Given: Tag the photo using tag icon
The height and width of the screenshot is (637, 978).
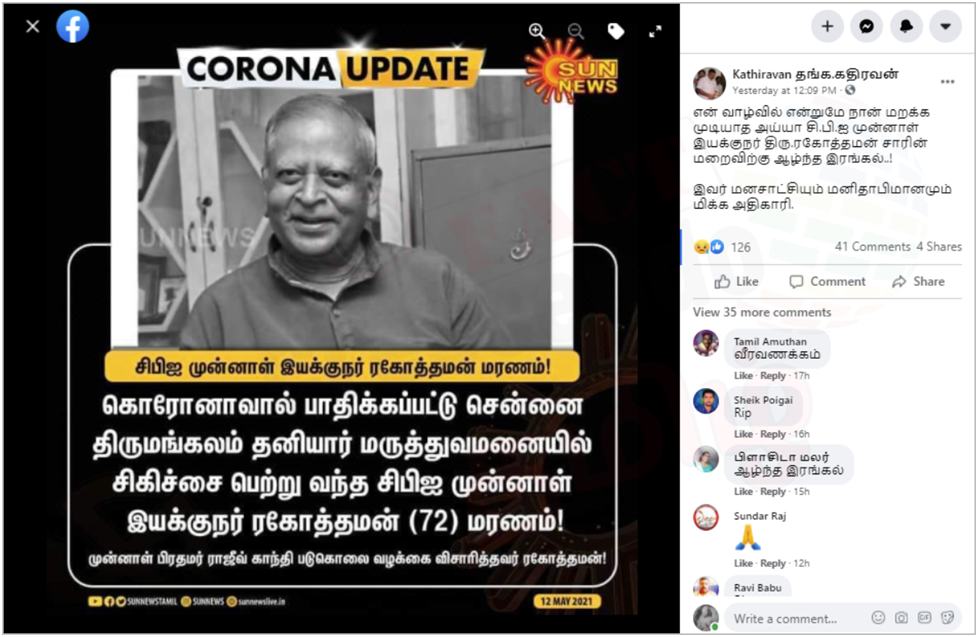Looking at the screenshot, I should (616, 31).
